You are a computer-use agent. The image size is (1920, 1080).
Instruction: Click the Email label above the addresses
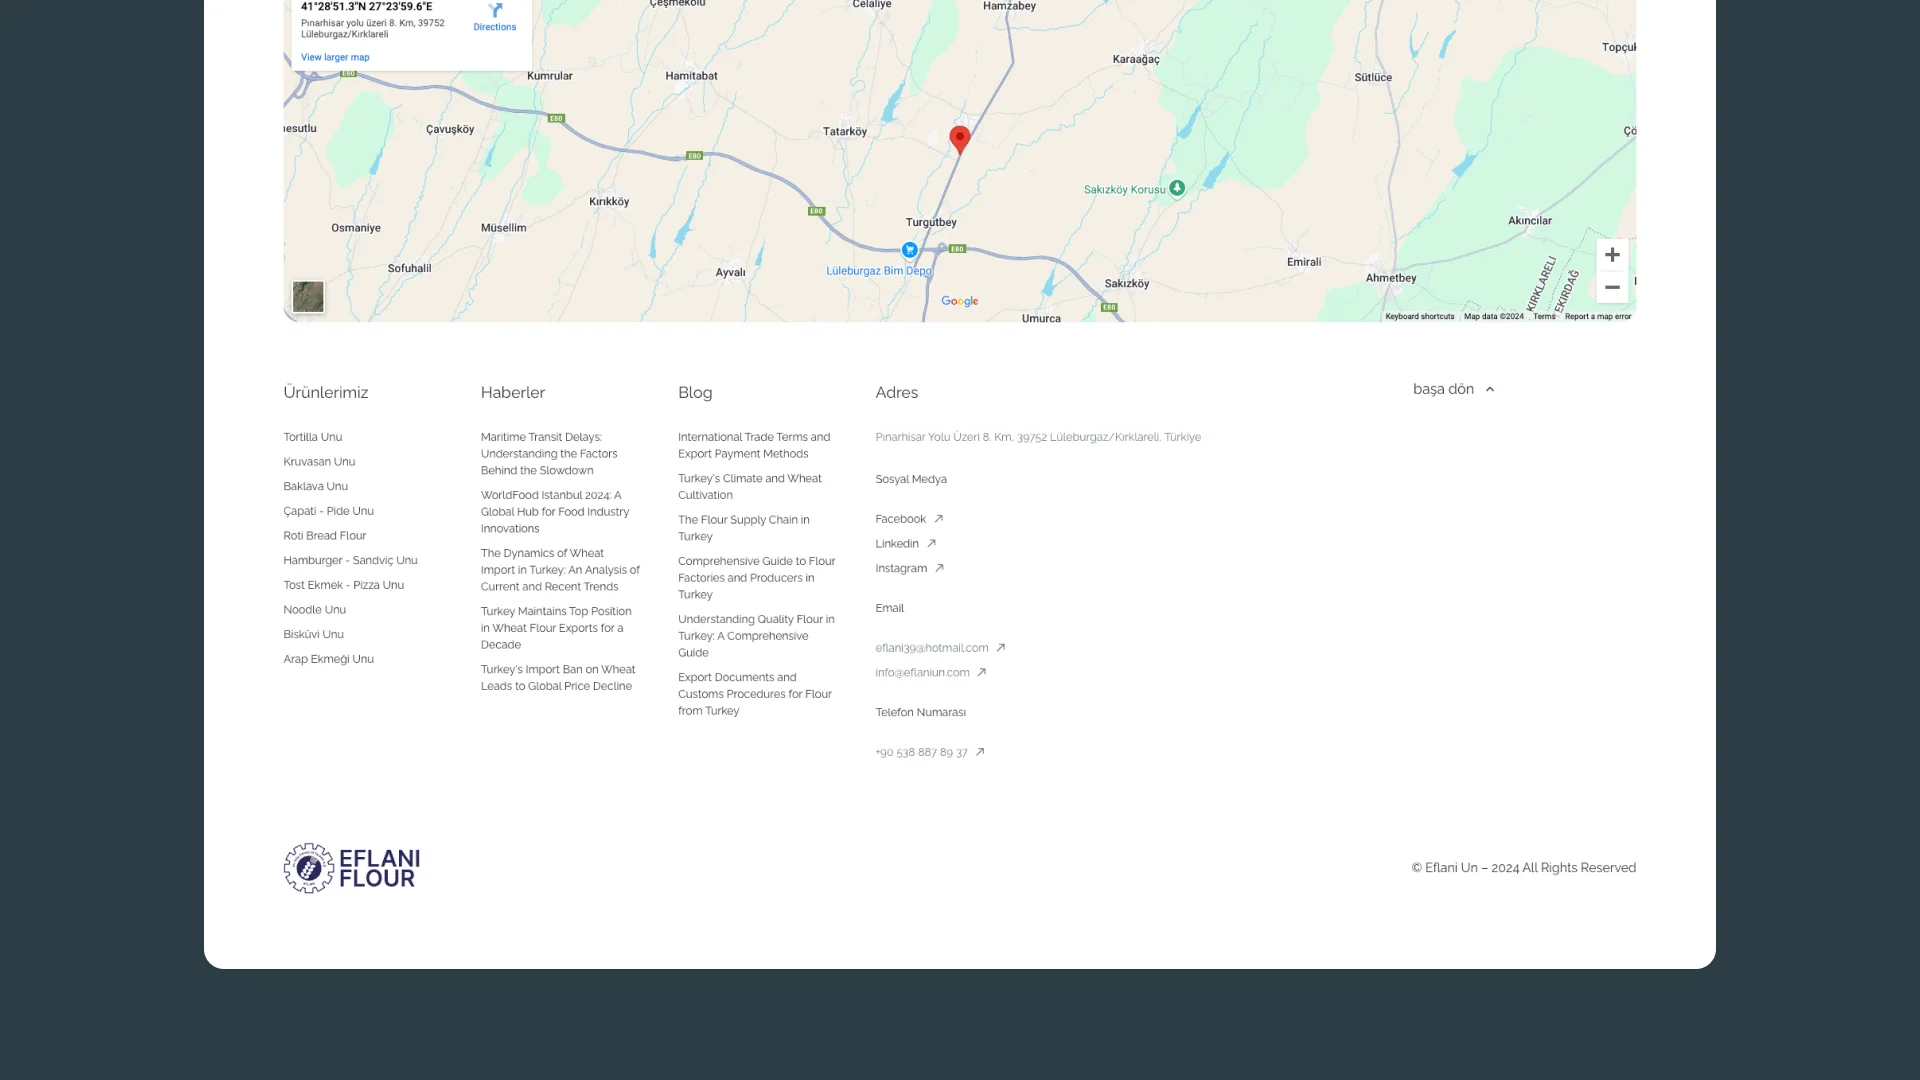coord(889,608)
